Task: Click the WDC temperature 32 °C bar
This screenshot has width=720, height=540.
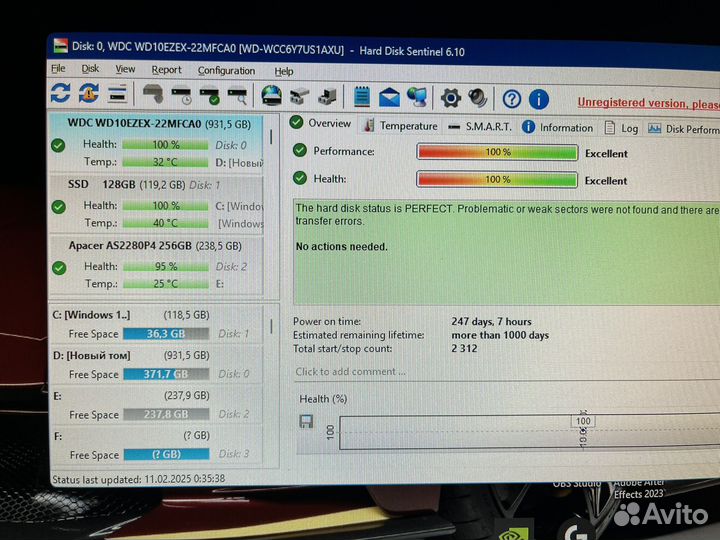Action: tap(165, 162)
